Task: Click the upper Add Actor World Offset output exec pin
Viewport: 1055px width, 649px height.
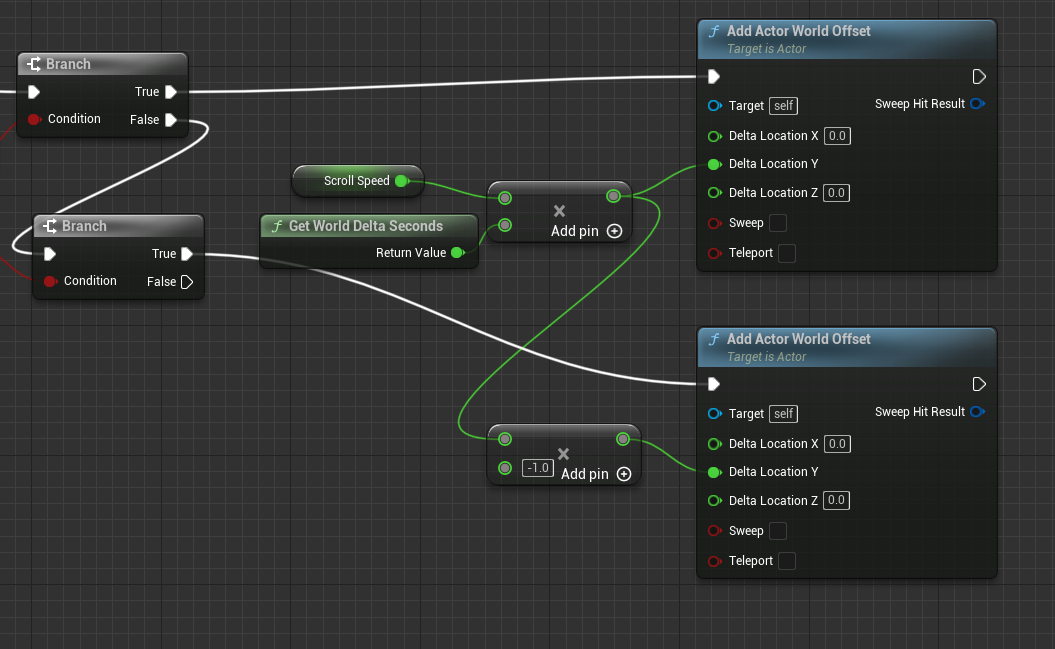Action: pyautogui.click(x=979, y=77)
